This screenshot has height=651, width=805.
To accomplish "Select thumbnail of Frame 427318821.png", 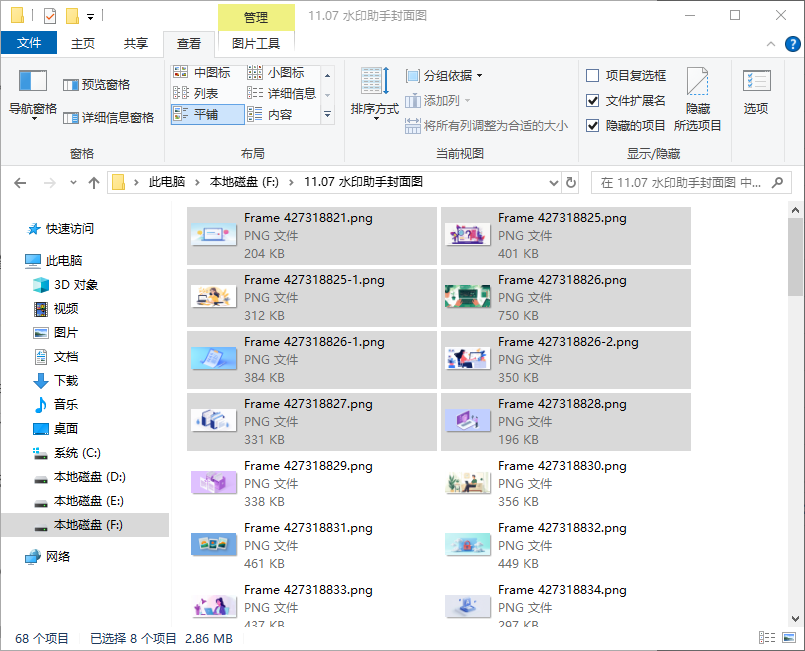I will tap(214, 235).
